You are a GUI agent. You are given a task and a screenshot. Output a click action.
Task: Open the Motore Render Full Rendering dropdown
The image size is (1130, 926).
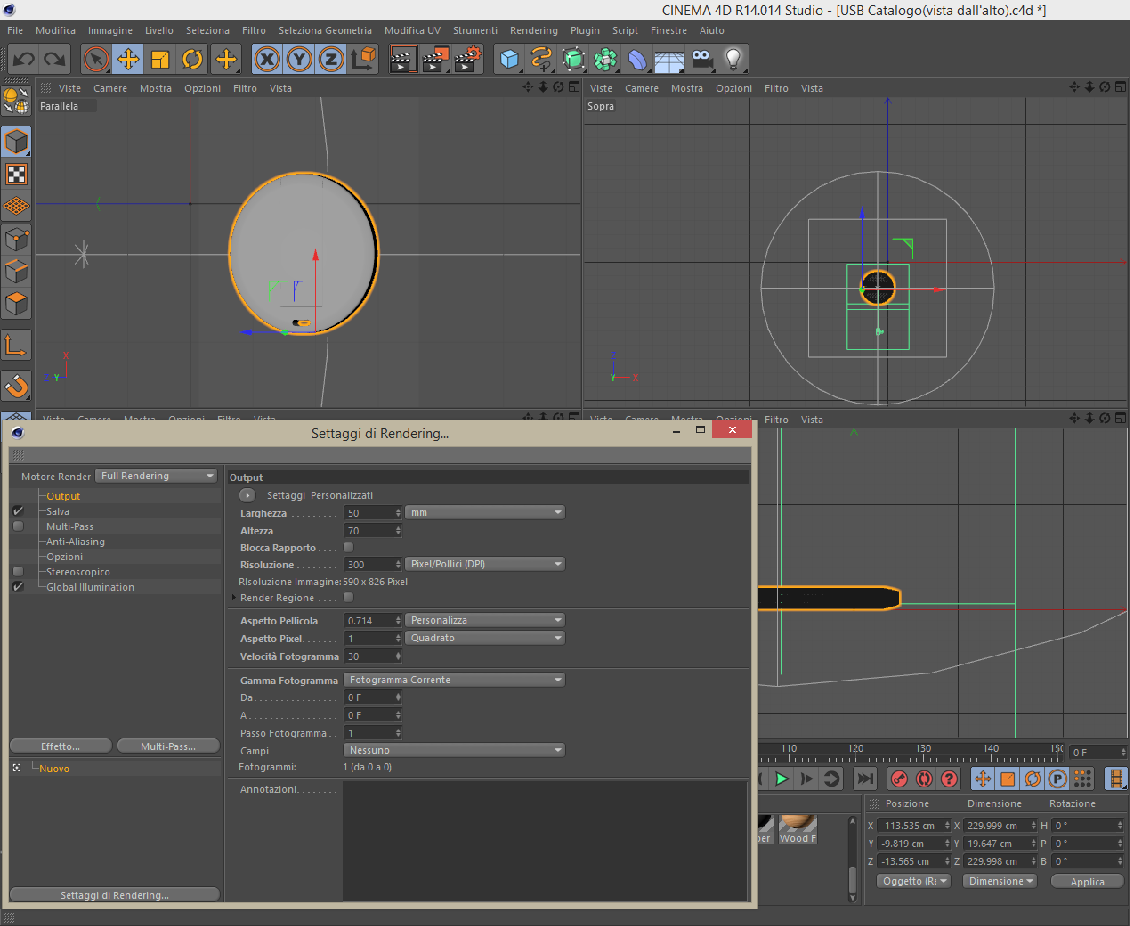[156, 476]
